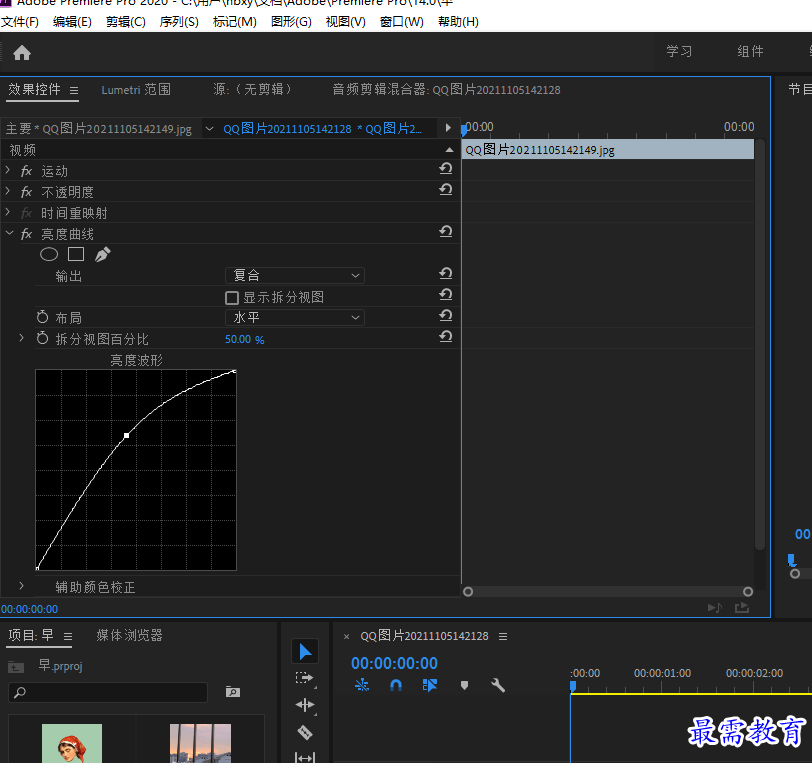Open the 布局 水平 dropdown
The height and width of the screenshot is (763, 812).
point(295,318)
